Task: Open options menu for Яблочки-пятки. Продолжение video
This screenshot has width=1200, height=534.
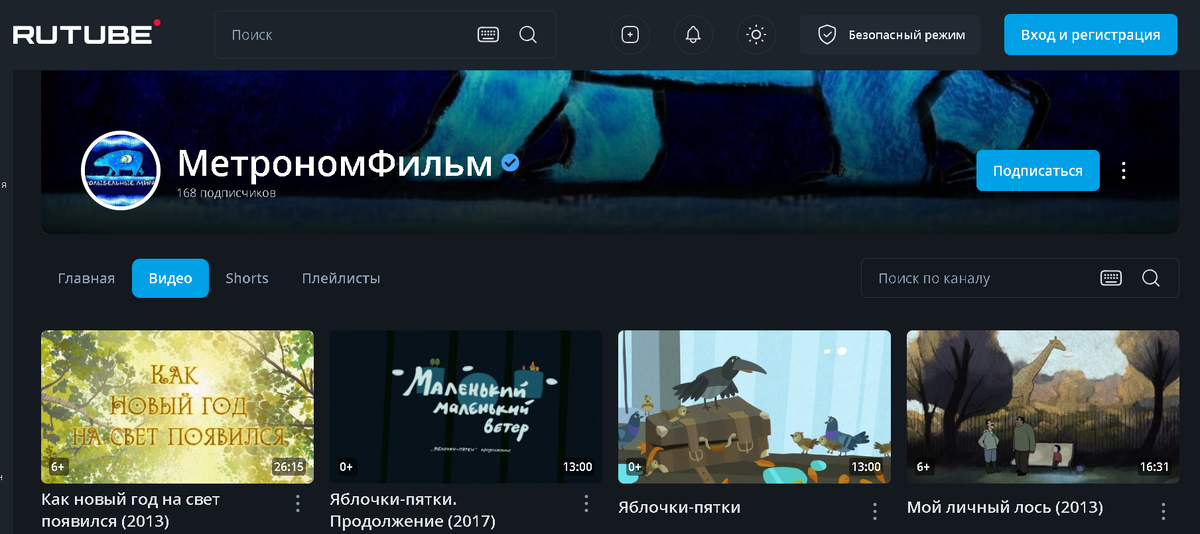Action: tap(586, 504)
